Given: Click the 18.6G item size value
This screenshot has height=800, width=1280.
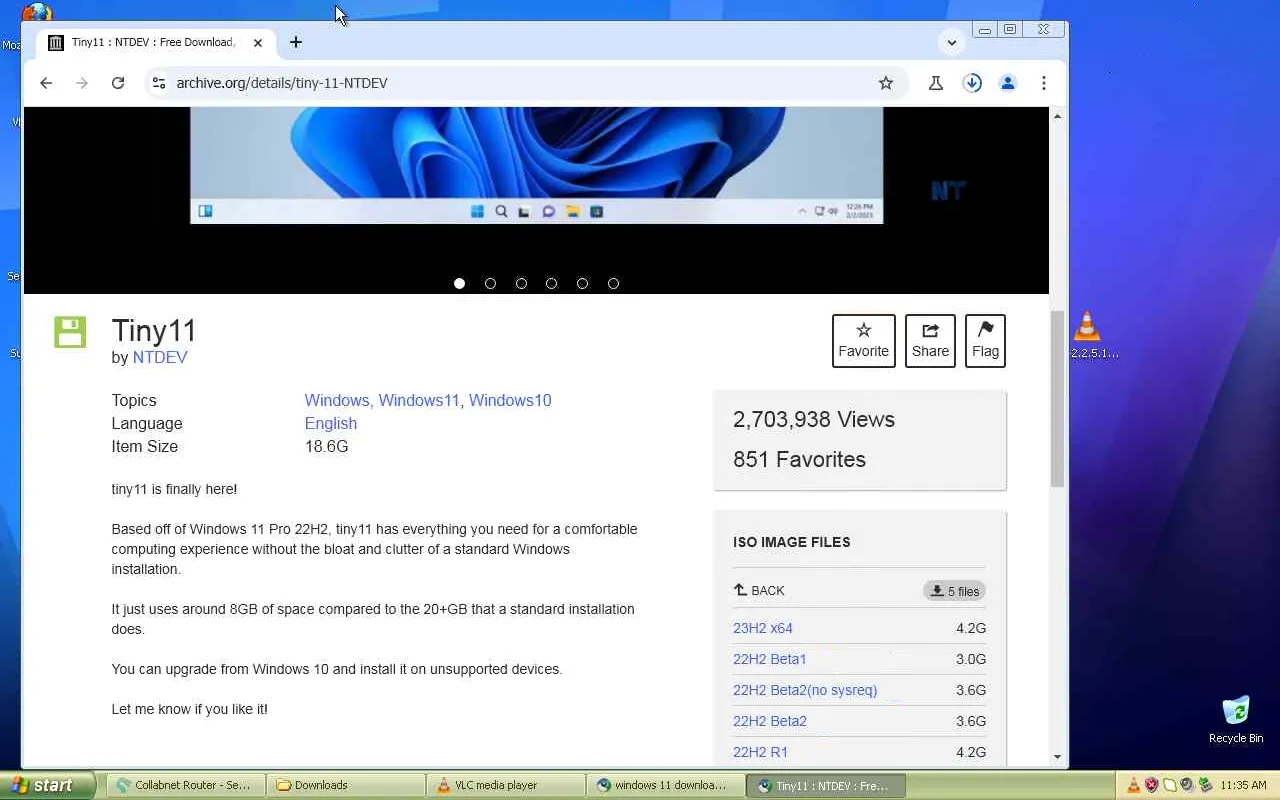Looking at the screenshot, I should (327, 446).
